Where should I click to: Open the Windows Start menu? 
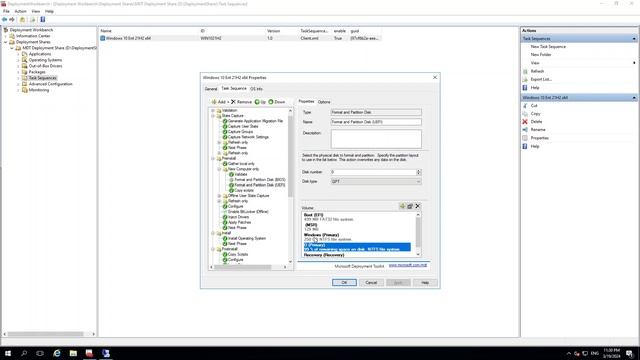[8, 353]
